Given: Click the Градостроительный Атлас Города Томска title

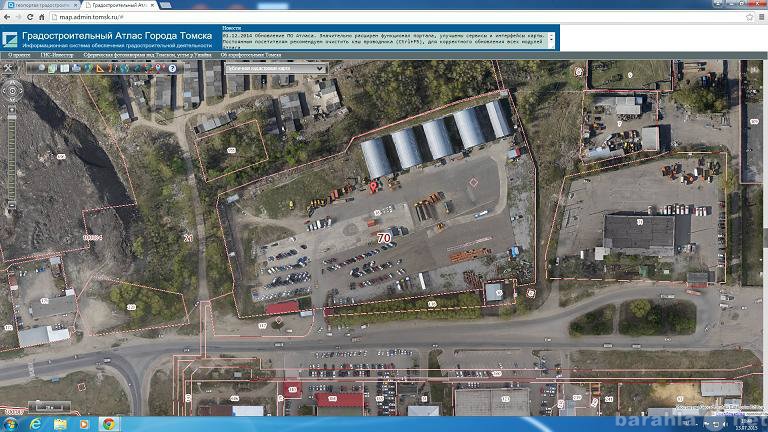Looking at the screenshot, I should click(117, 36).
